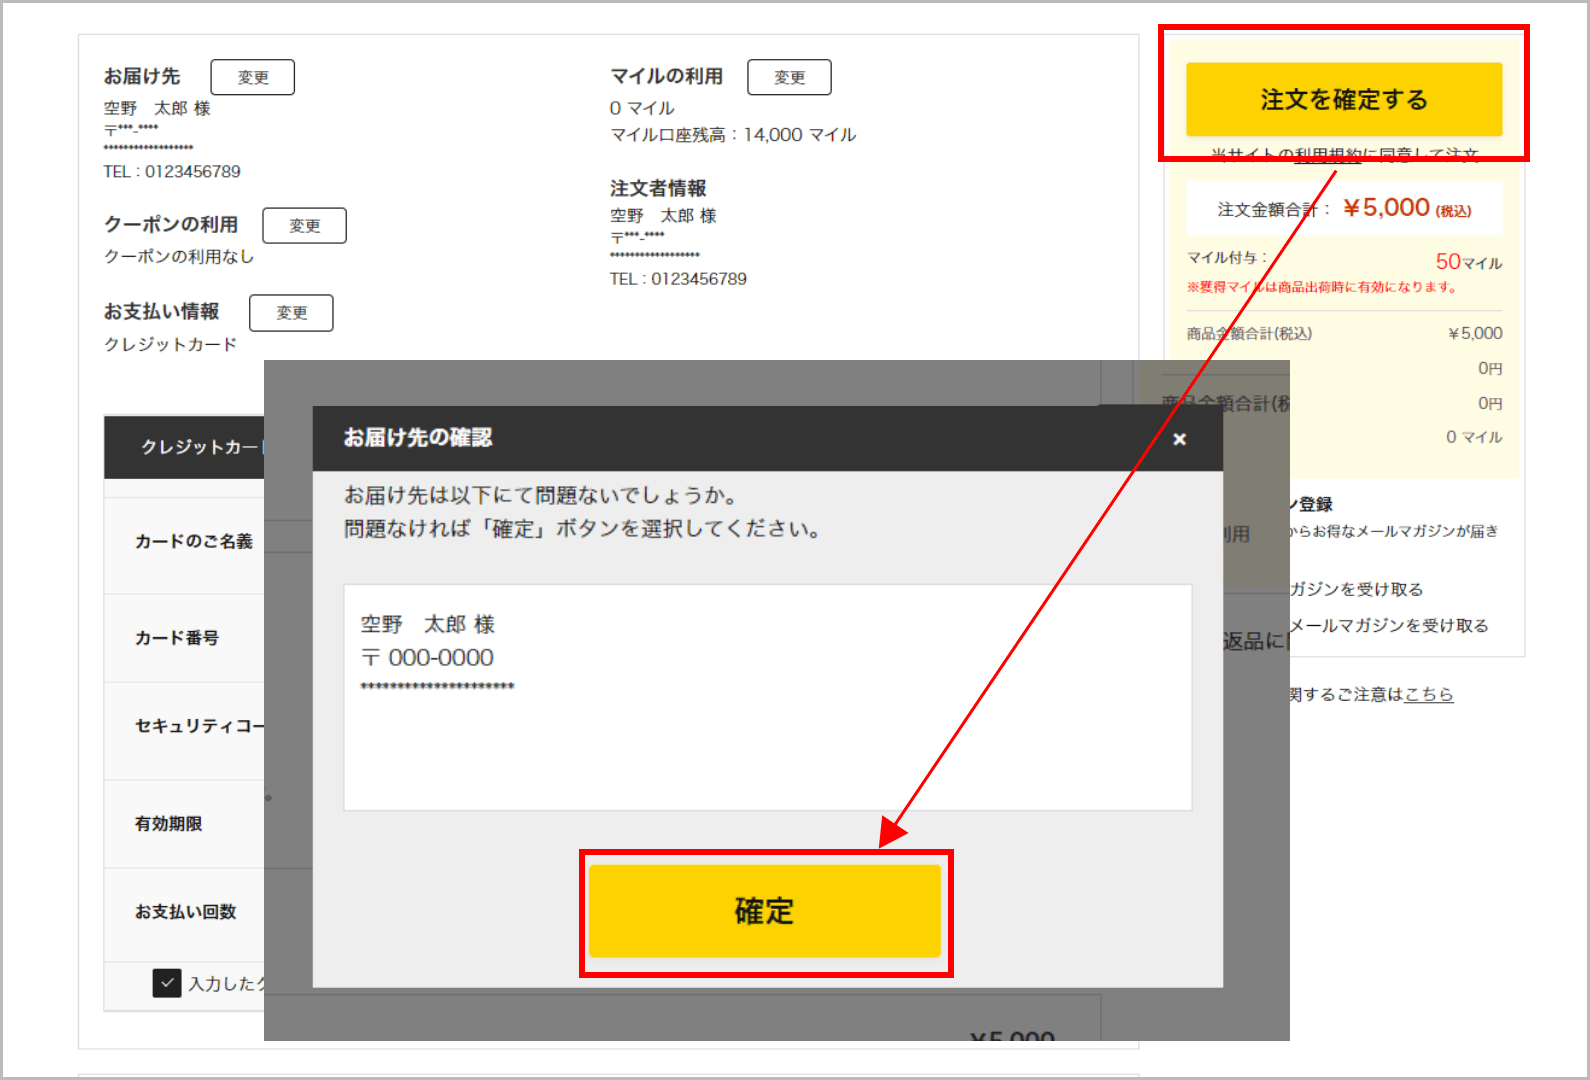Click 変更 next to お届け先

tap(252, 77)
